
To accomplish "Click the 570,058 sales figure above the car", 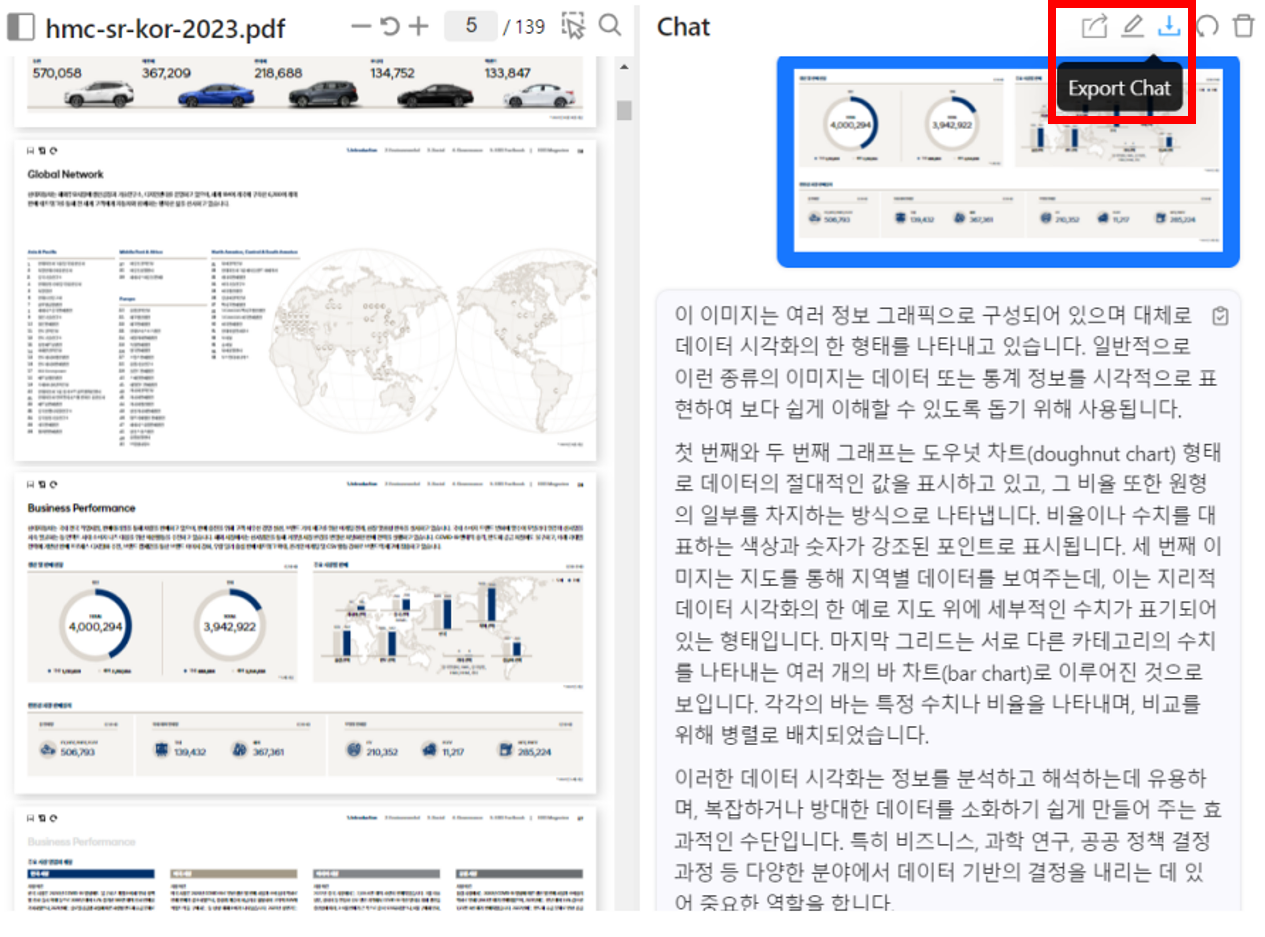I will (57, 72).
